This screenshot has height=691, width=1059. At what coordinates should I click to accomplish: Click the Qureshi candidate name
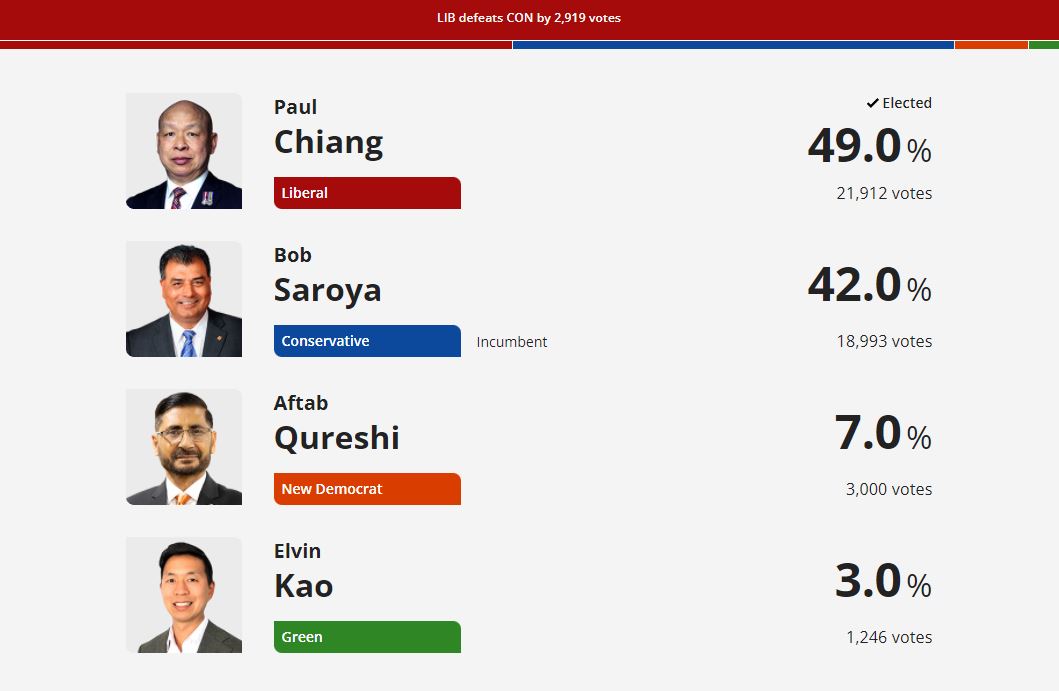[x=336, y=438]
